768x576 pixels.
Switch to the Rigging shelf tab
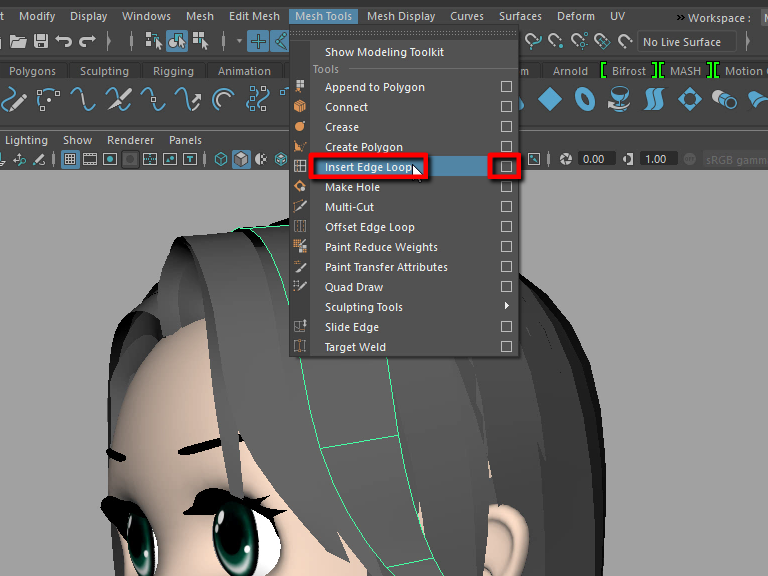click(x=173, y=71)
